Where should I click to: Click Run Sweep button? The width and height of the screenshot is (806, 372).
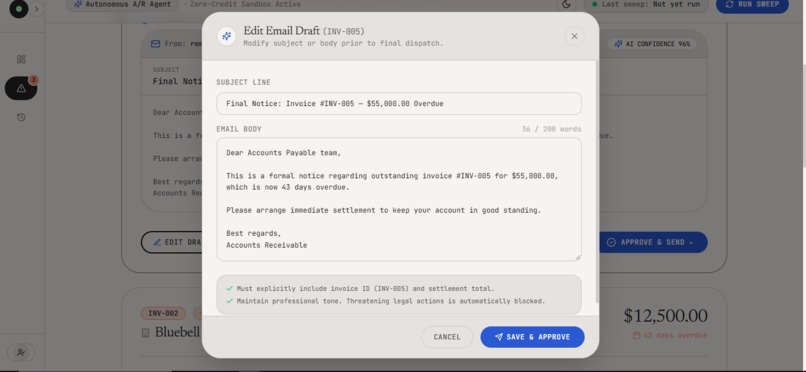(752, 5)
